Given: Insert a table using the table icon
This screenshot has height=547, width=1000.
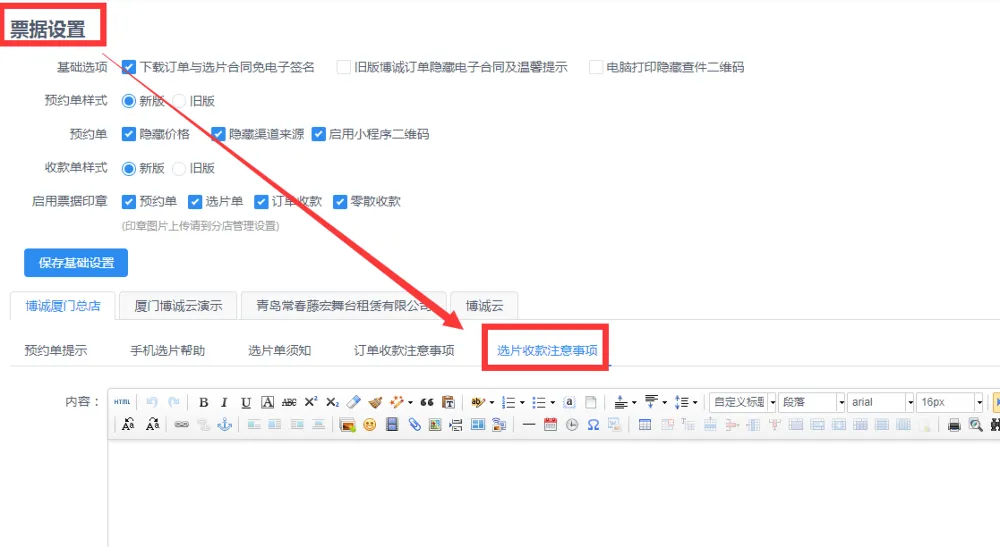Looking at the screenshot, I should (645, 425).
